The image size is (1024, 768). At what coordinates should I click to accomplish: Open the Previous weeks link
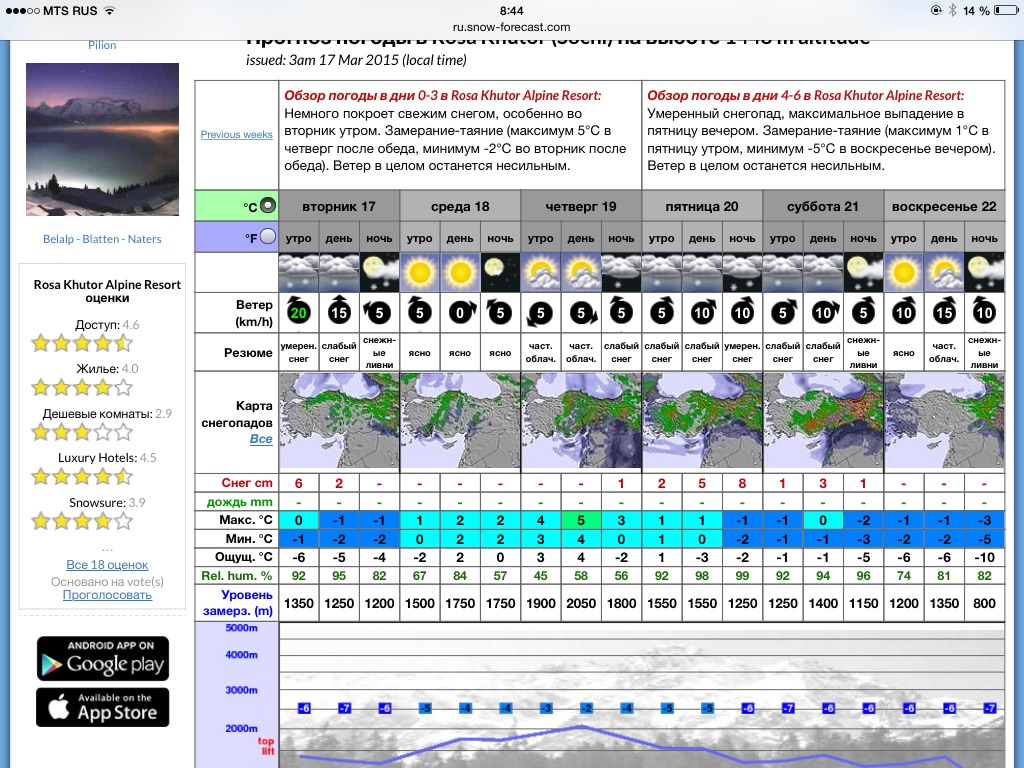[x=236, y=135]
